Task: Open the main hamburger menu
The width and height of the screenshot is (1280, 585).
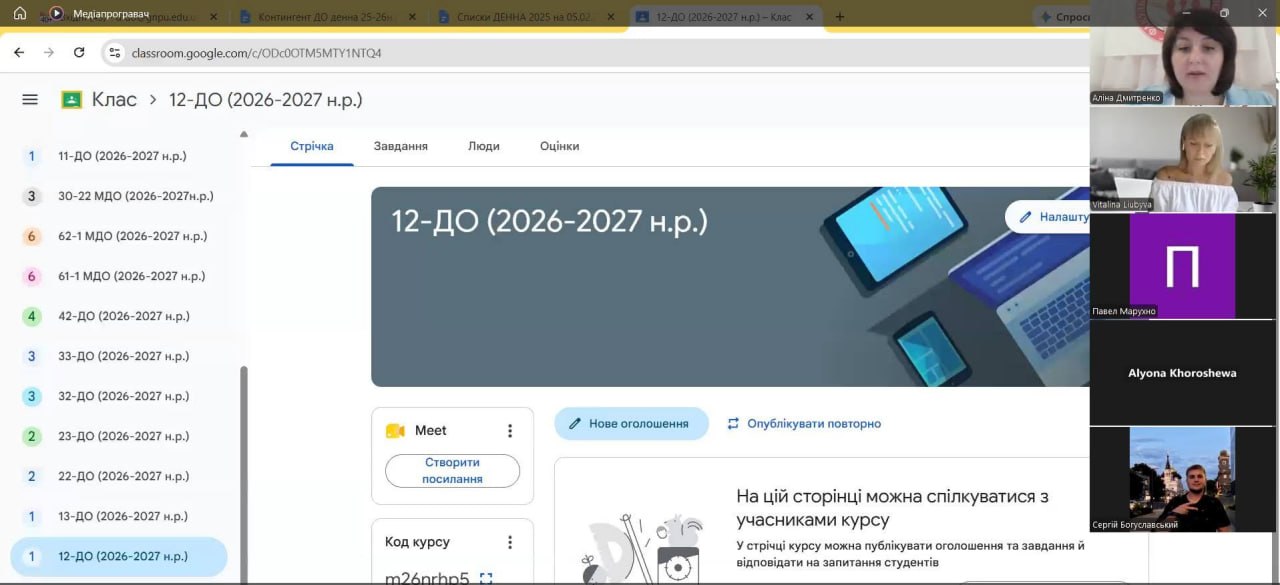Action: tap(30, 100)
